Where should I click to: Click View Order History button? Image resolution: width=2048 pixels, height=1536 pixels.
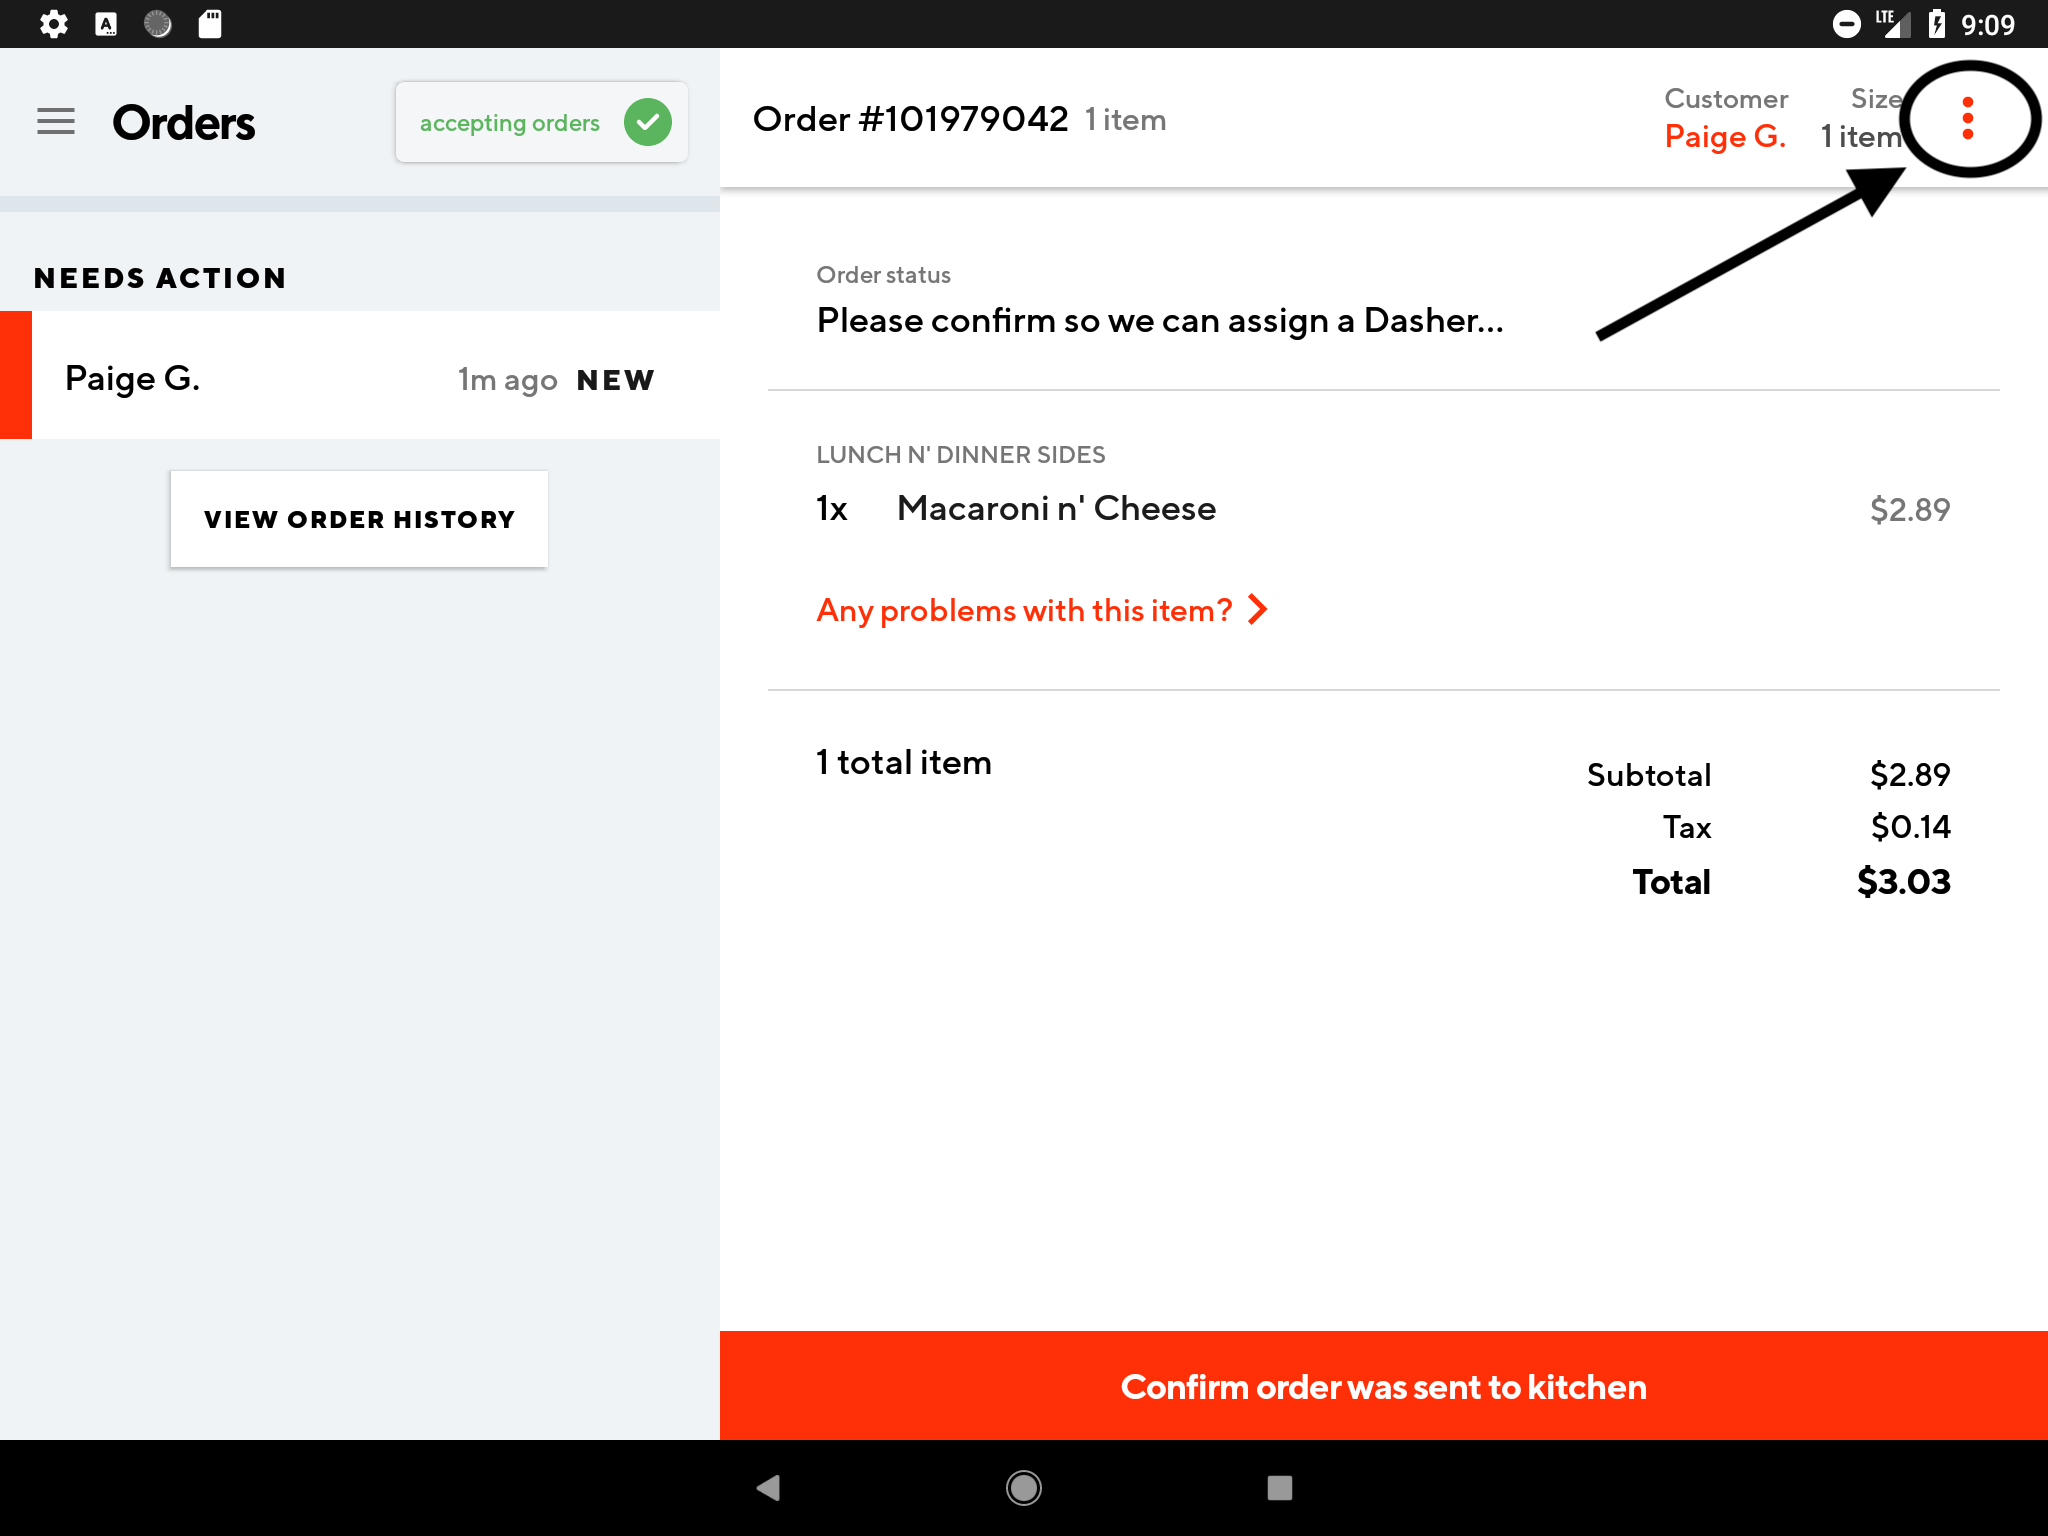tap(359, 519)
